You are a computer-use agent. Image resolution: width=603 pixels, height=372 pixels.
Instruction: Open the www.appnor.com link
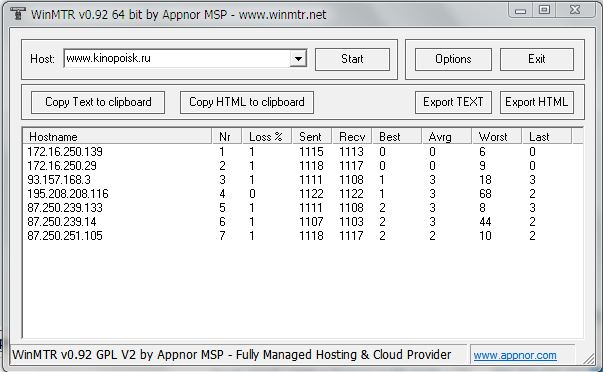(x=515, y=355)
